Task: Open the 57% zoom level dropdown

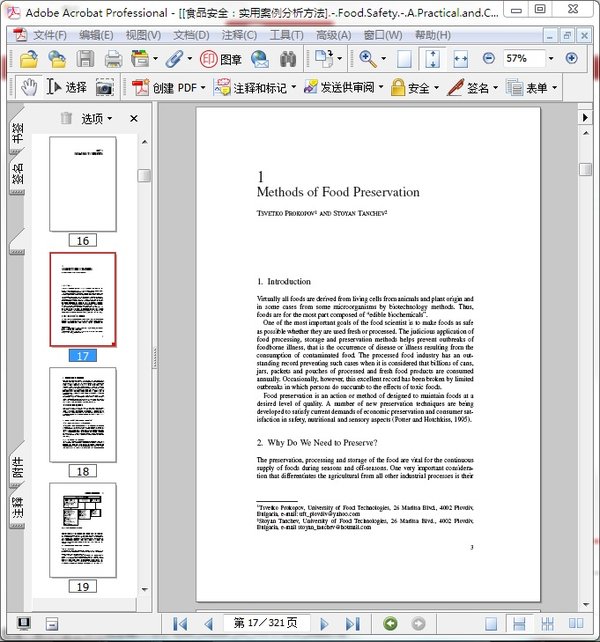Action: 552,59
